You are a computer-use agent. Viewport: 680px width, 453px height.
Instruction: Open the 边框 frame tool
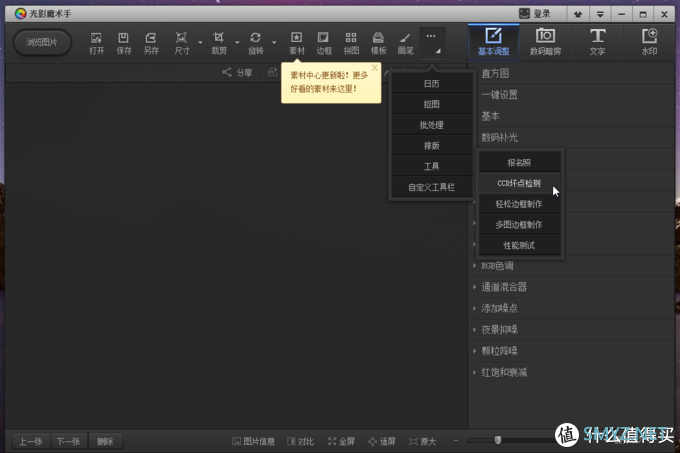pyautogui.click(x=324, y=43)
